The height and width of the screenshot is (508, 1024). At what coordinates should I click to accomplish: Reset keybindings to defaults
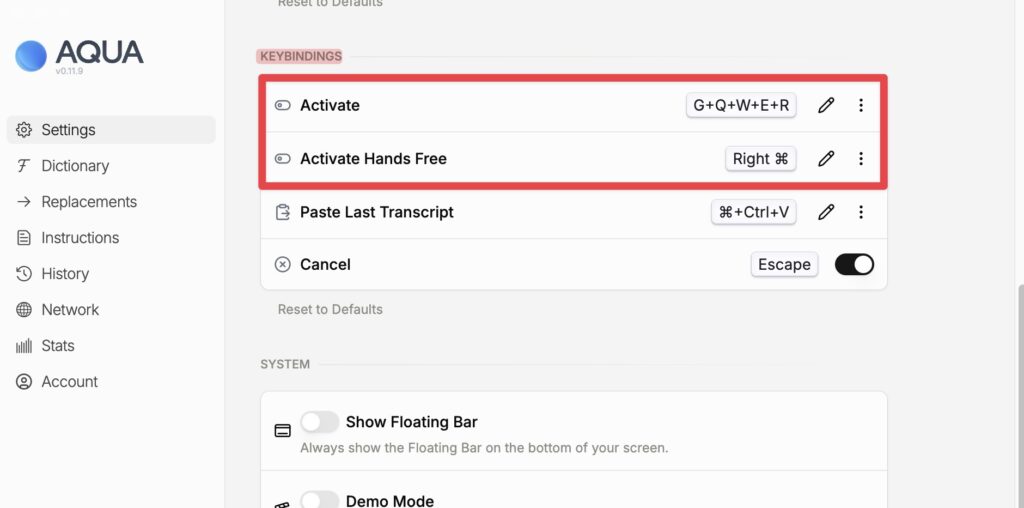coord(330,309)
